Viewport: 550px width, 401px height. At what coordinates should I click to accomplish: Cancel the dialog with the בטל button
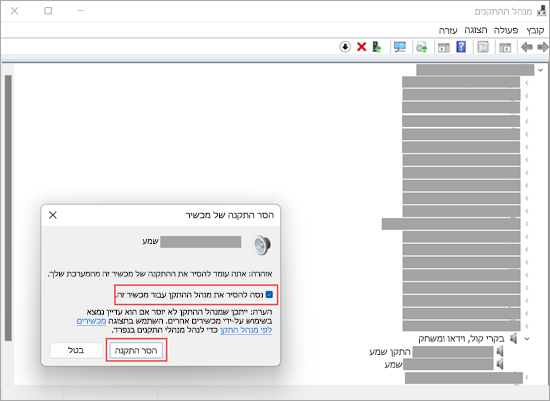click(76, 350)
